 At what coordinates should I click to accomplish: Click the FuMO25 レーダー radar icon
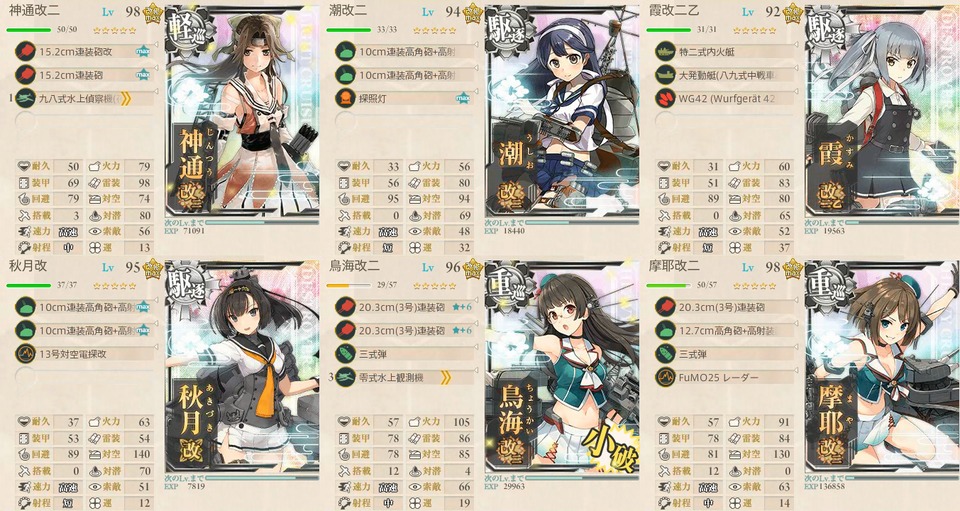665,378
